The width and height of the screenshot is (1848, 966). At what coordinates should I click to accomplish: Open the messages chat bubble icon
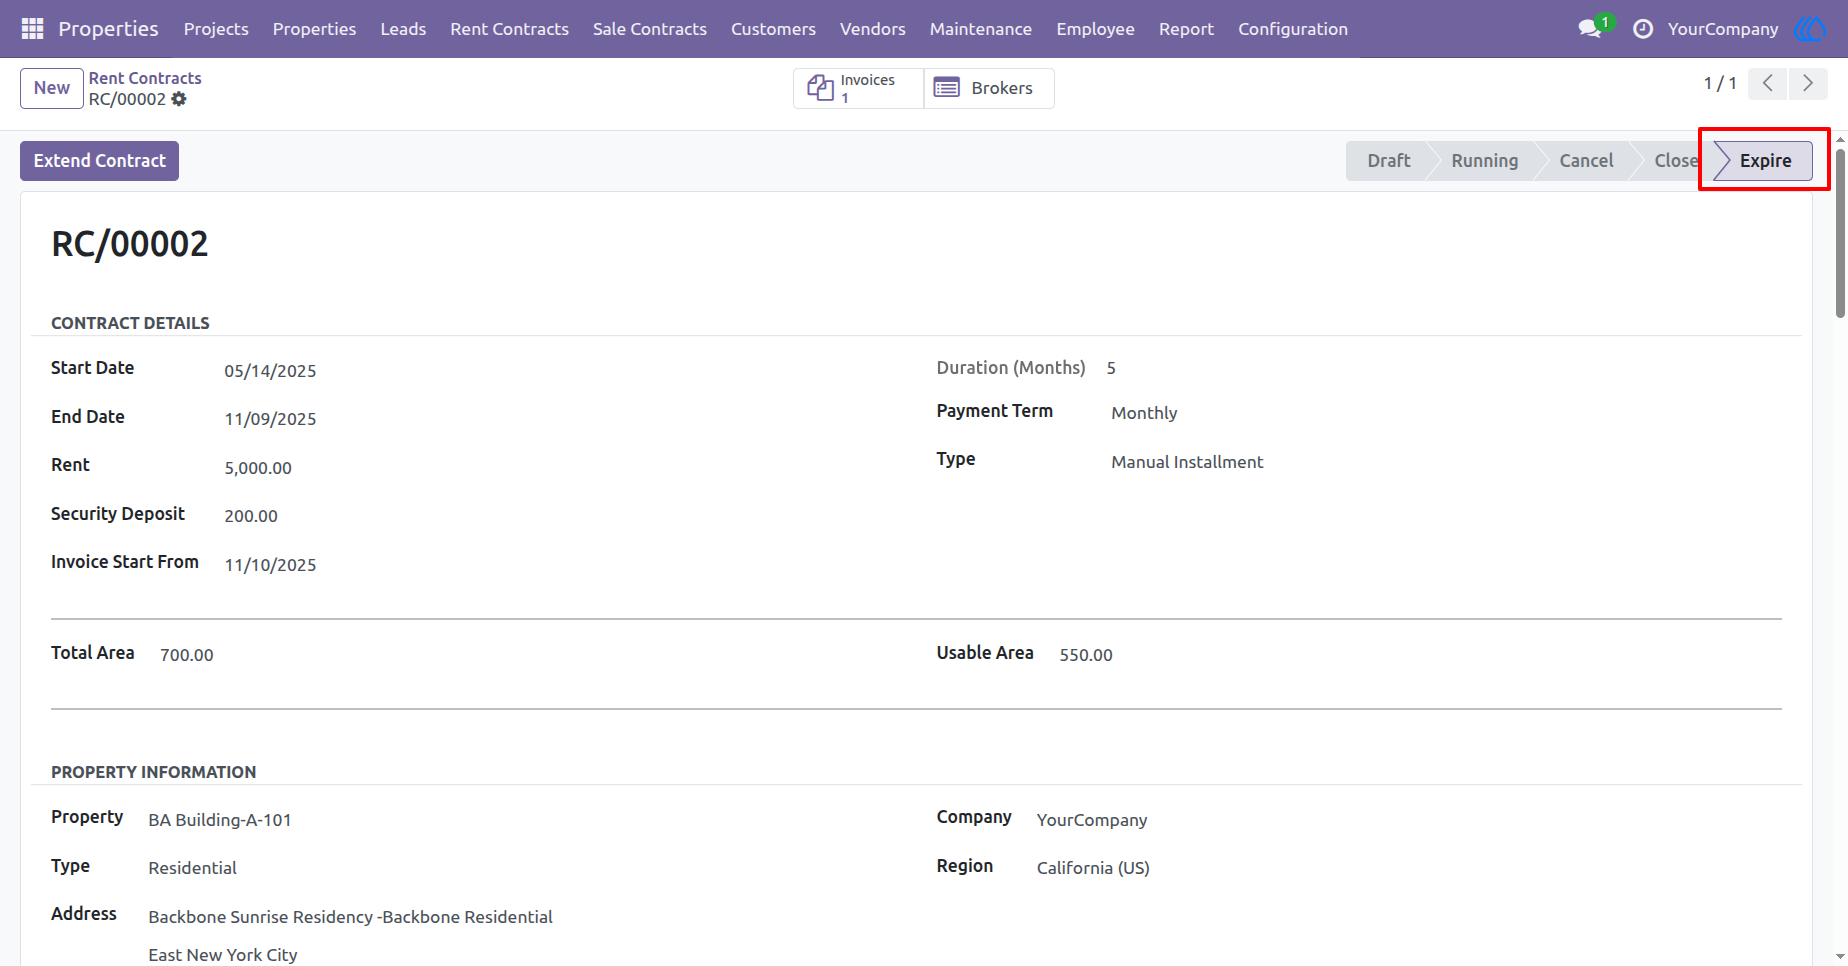(1589, 29)
